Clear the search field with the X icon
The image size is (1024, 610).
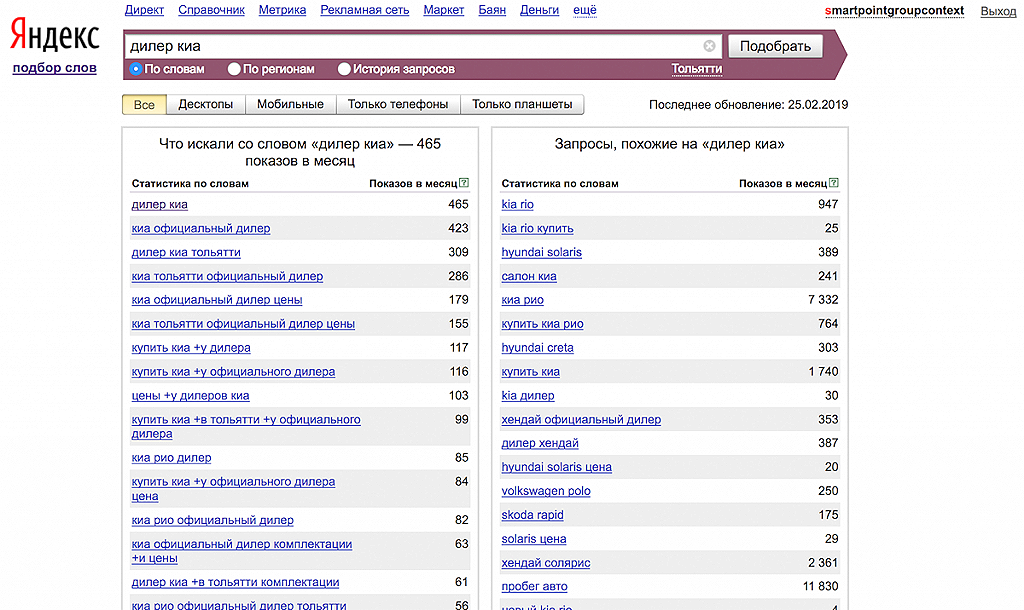(709, 46)
